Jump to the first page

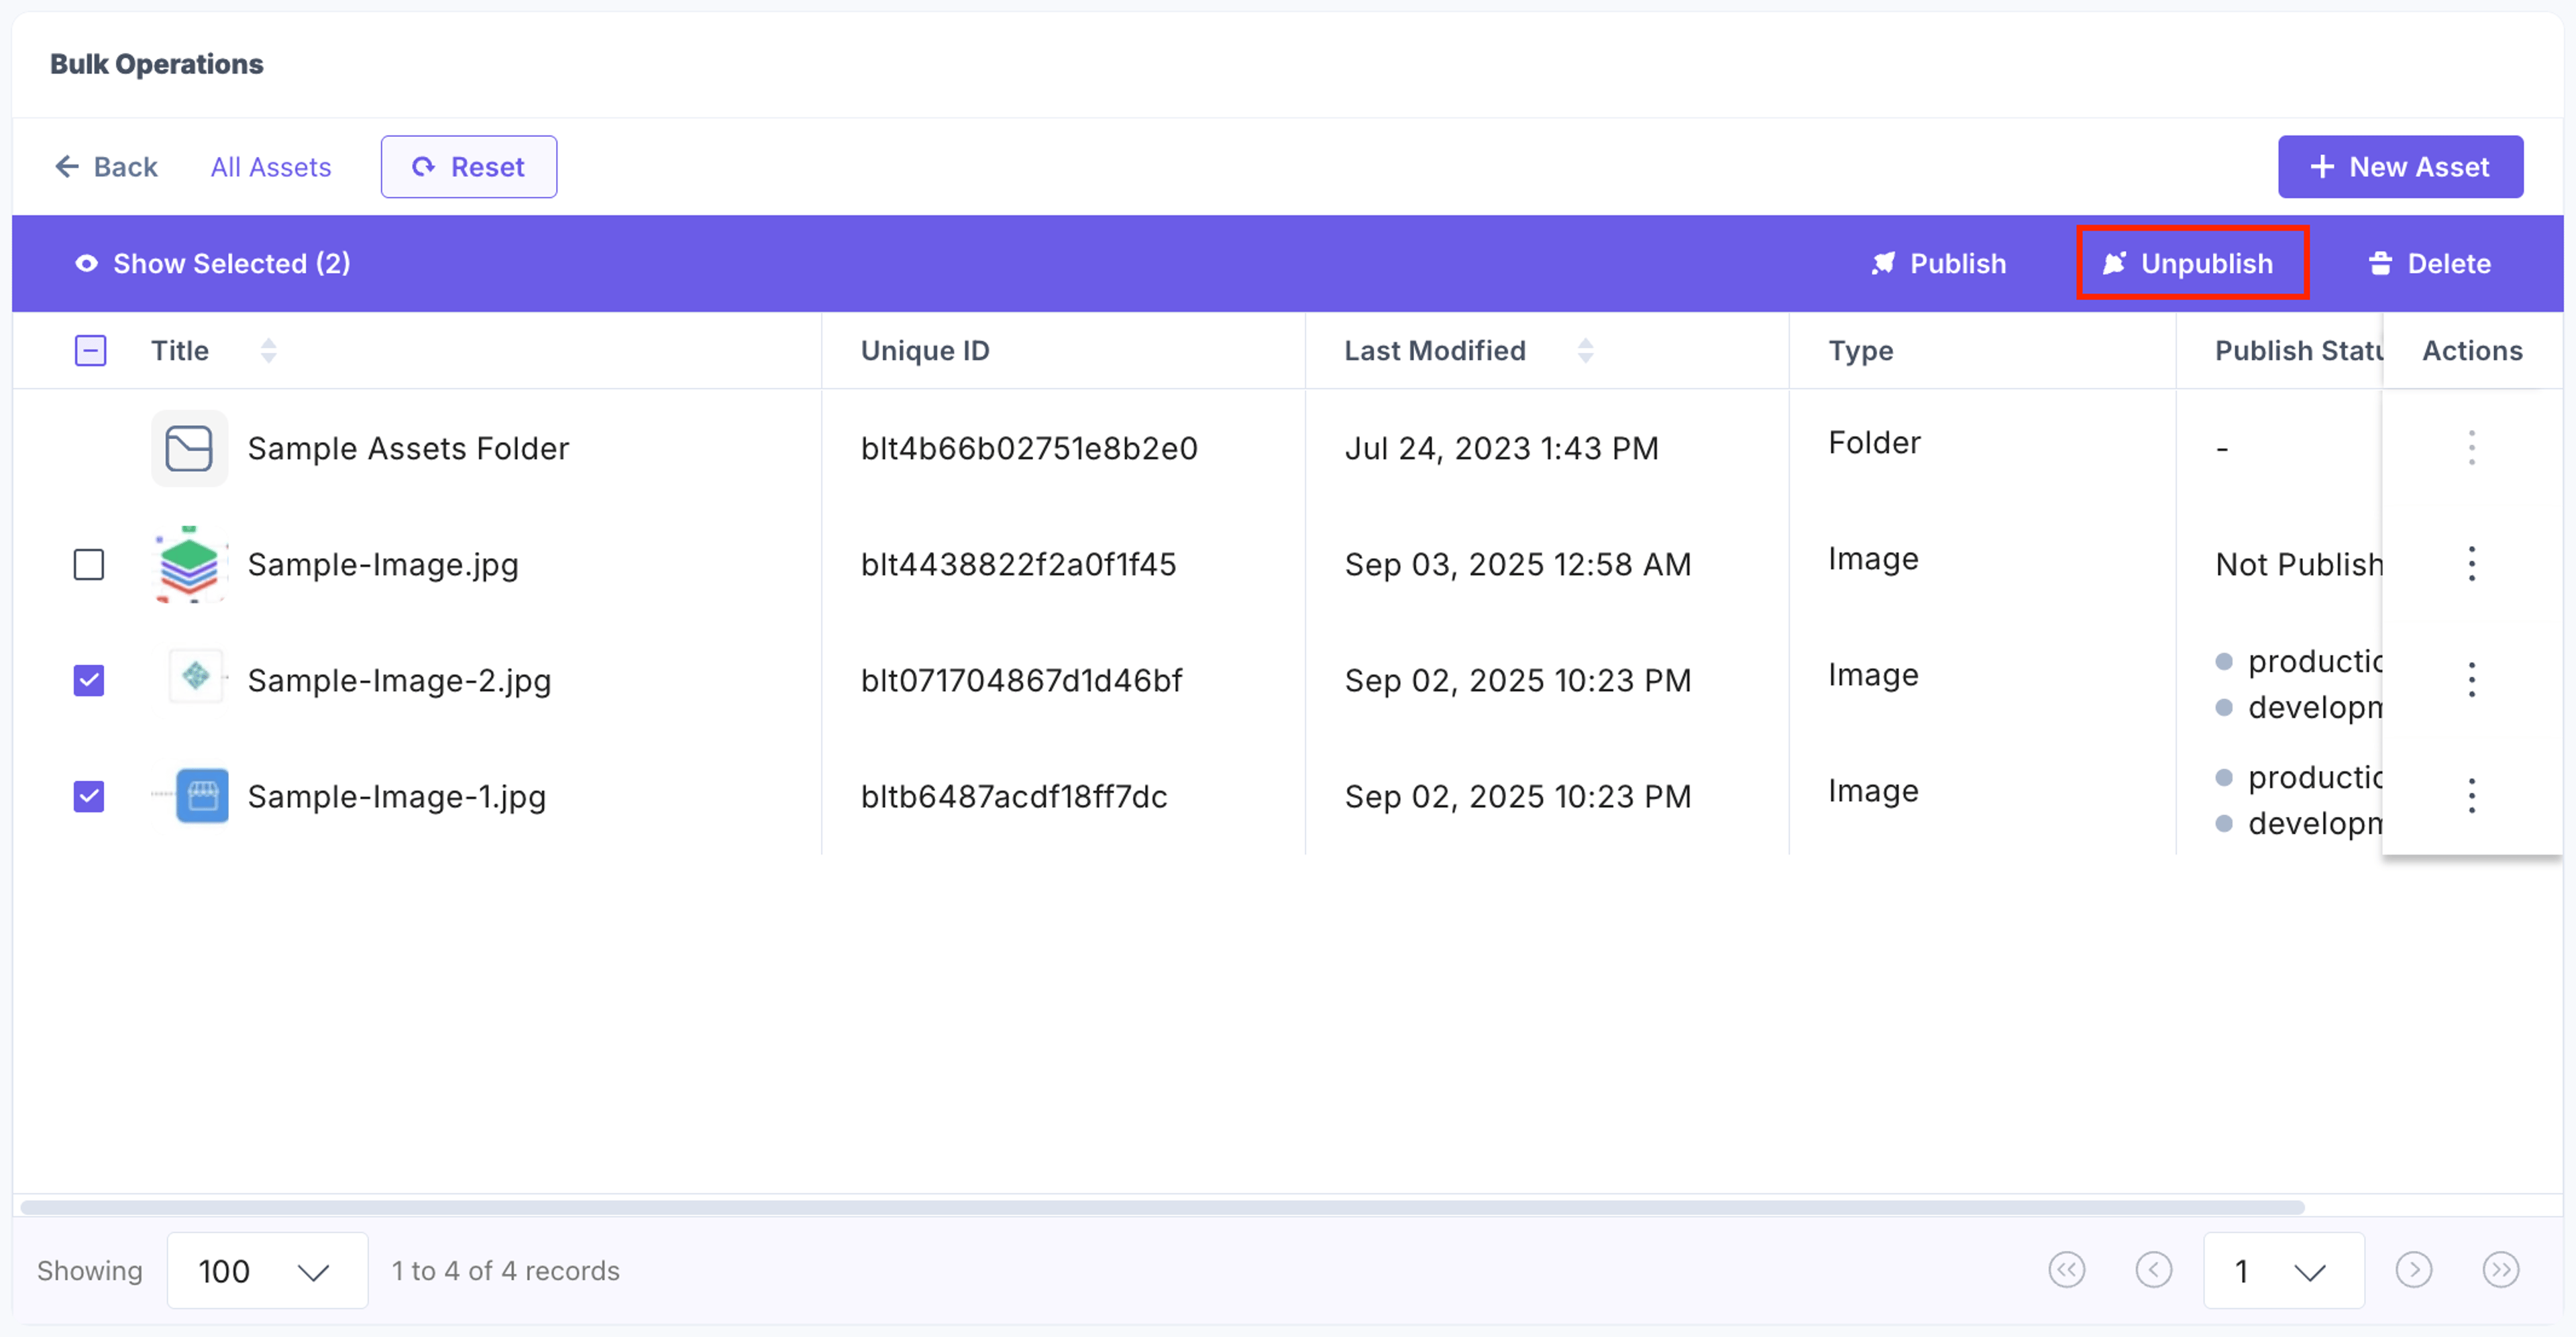click(2067, 1270)
